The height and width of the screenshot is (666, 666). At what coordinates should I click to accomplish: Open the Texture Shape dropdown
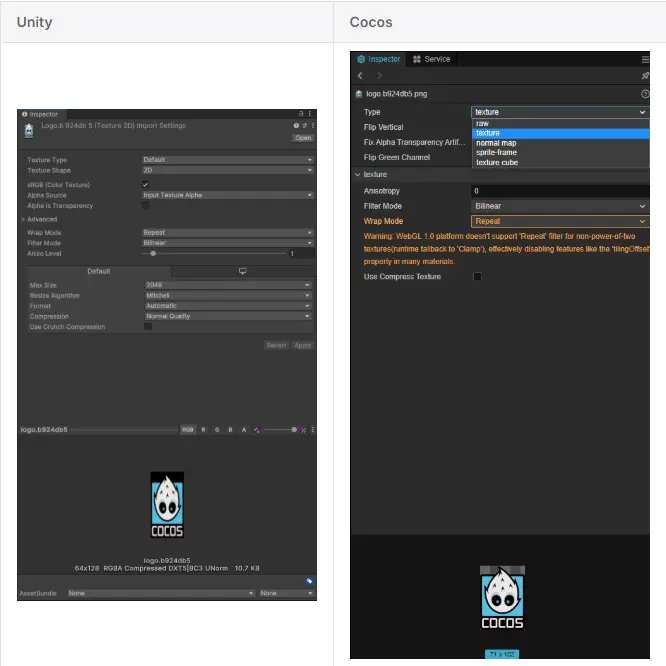228,170
